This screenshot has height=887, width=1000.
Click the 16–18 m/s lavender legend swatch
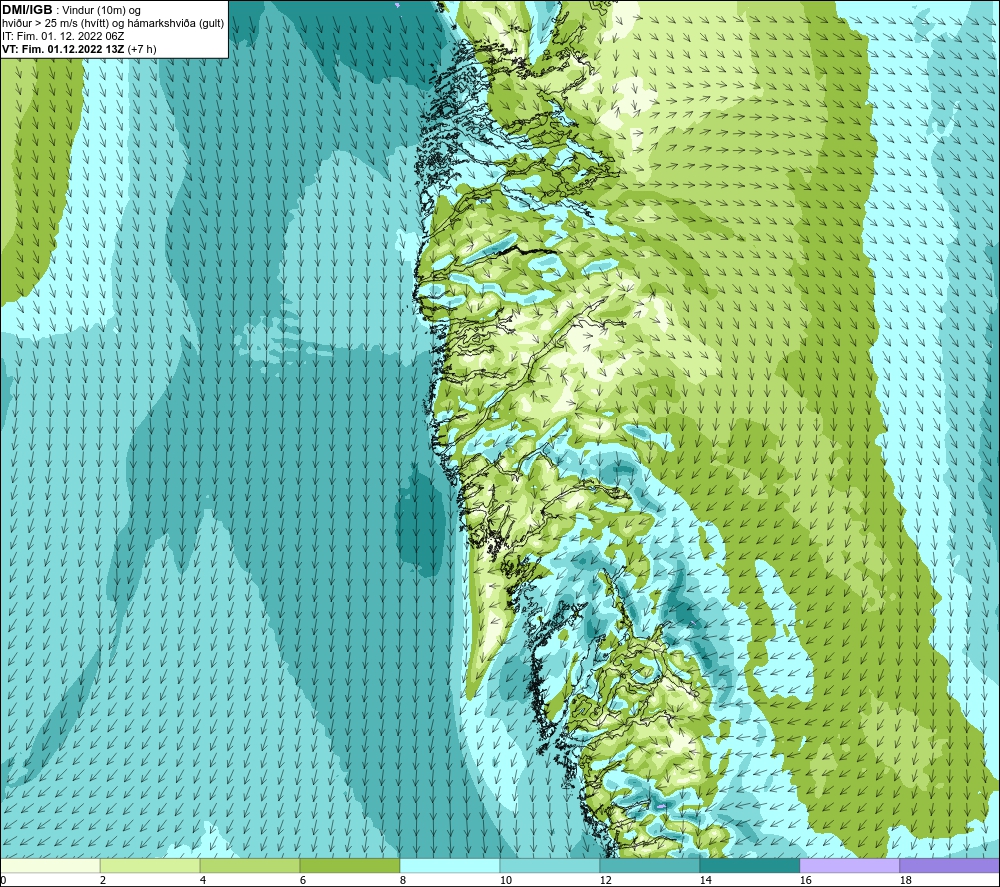tap(849, 865)
